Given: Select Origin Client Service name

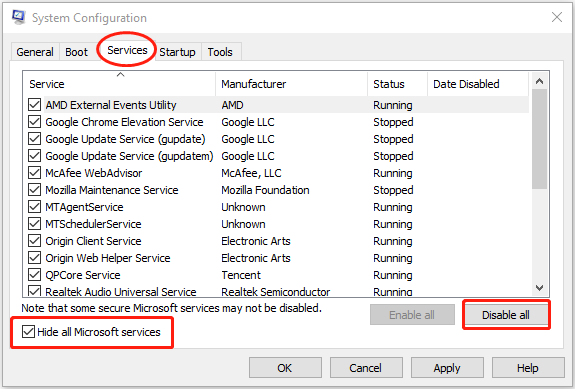Looking at the screenshot, I should point(93,241).
